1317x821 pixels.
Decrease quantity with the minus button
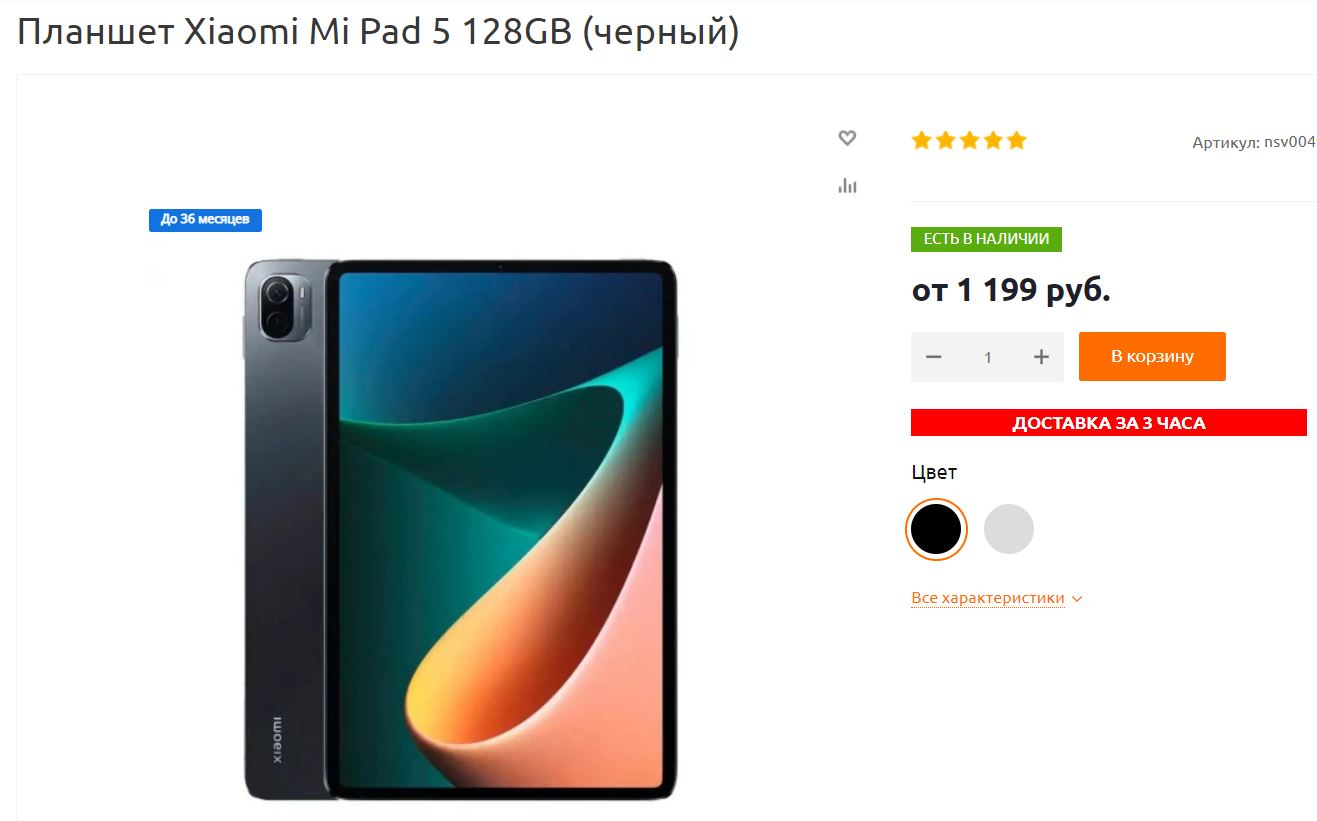(934, 357)
